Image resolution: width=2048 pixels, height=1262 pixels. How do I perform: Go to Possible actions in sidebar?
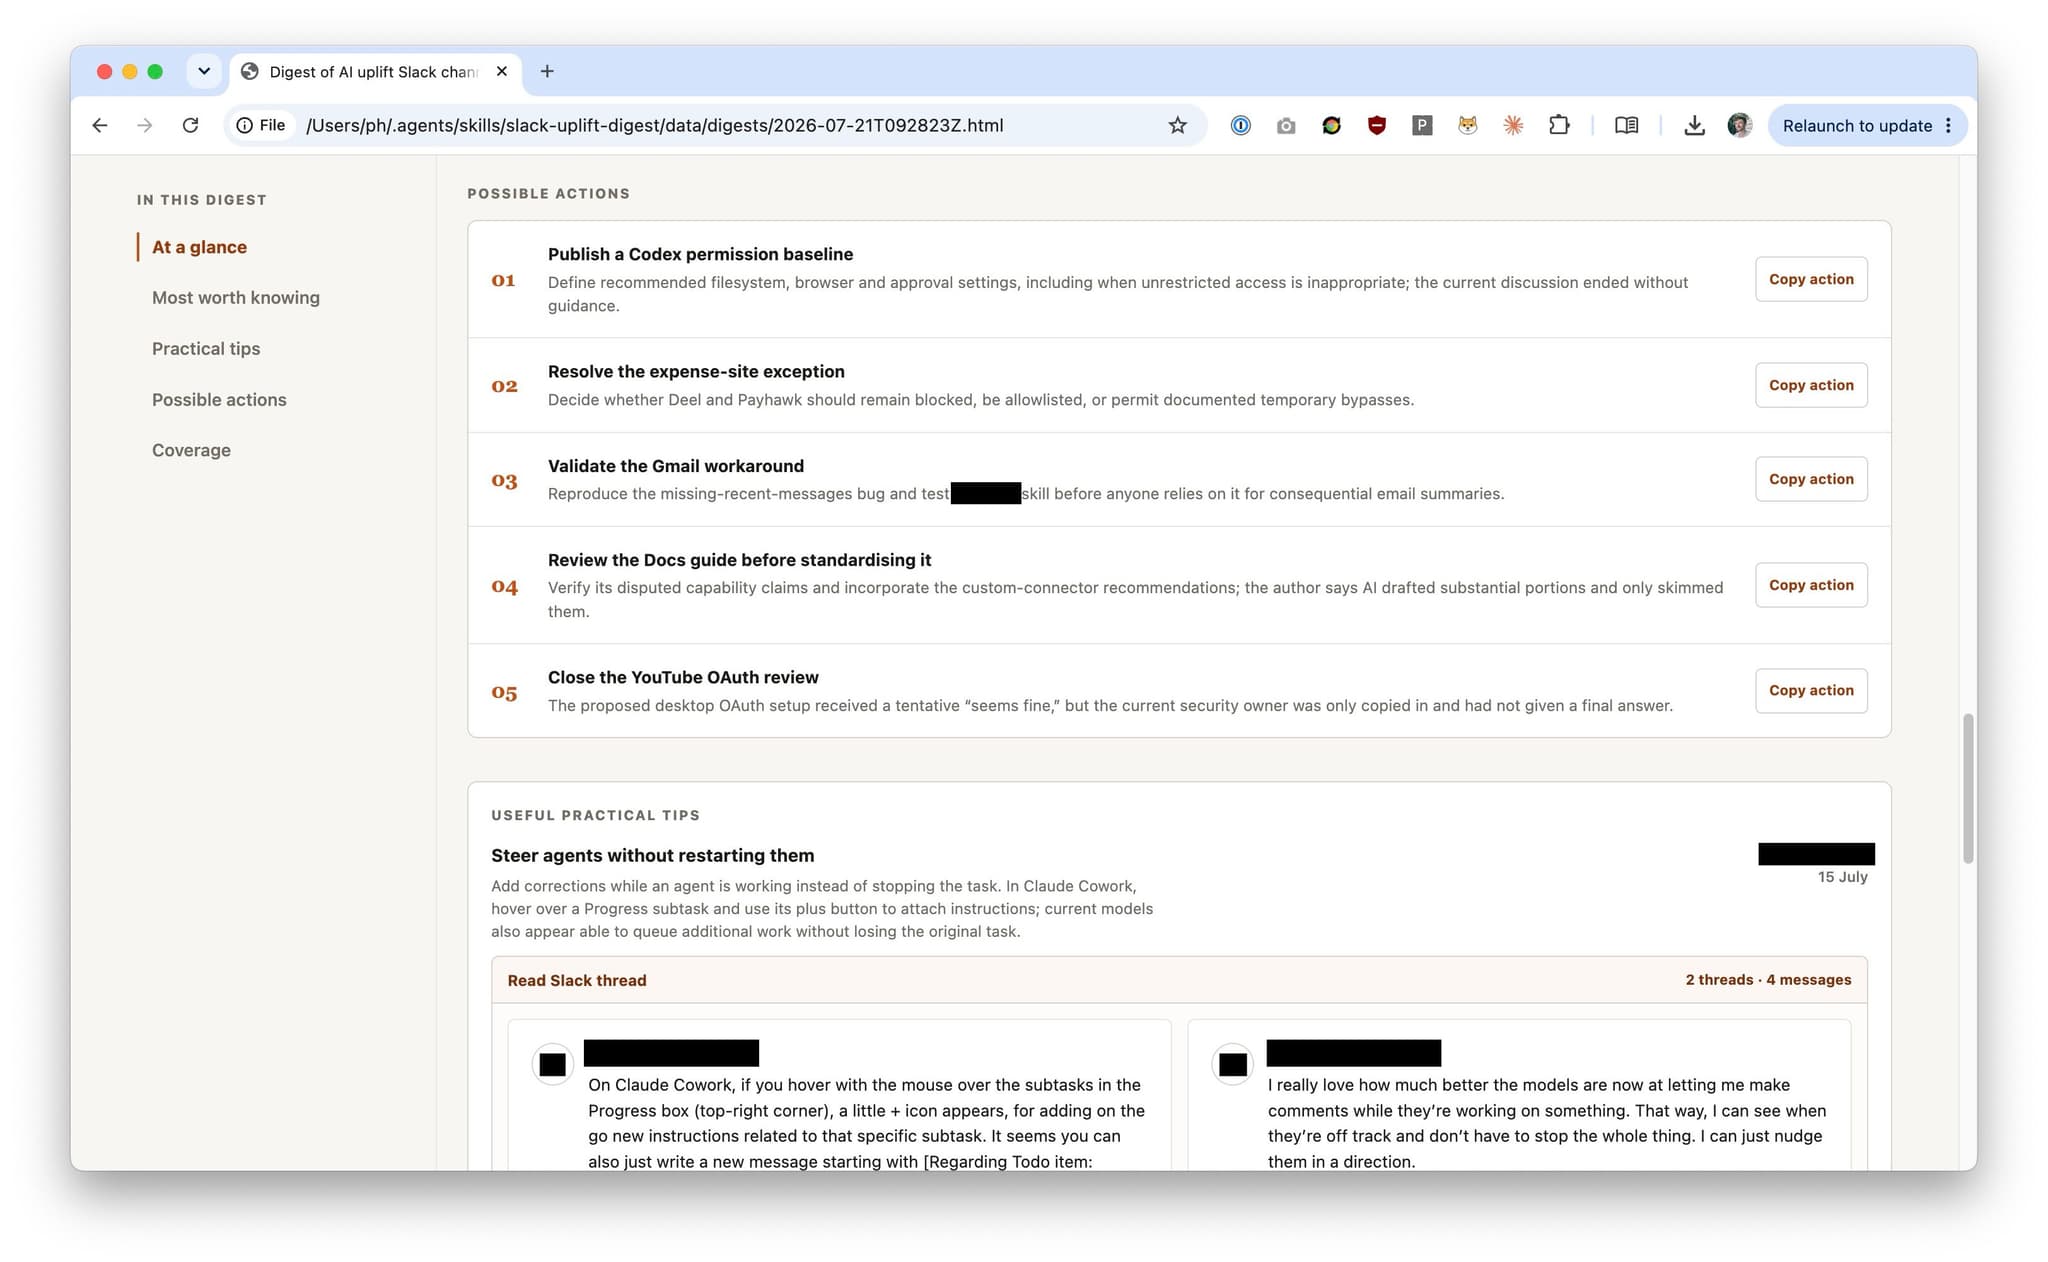(219, 399)
